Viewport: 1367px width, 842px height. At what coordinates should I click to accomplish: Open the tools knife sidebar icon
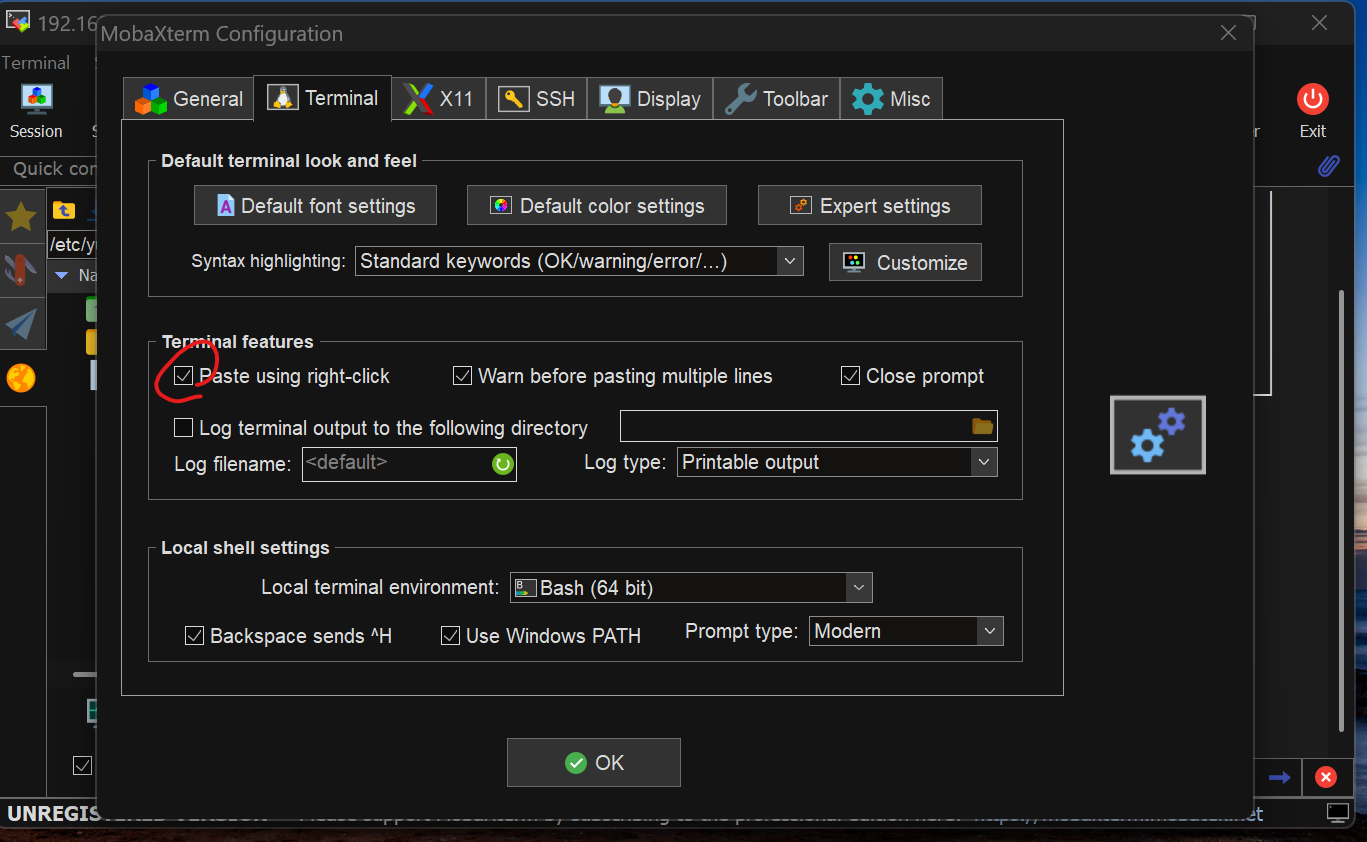(x=22, y=269)
